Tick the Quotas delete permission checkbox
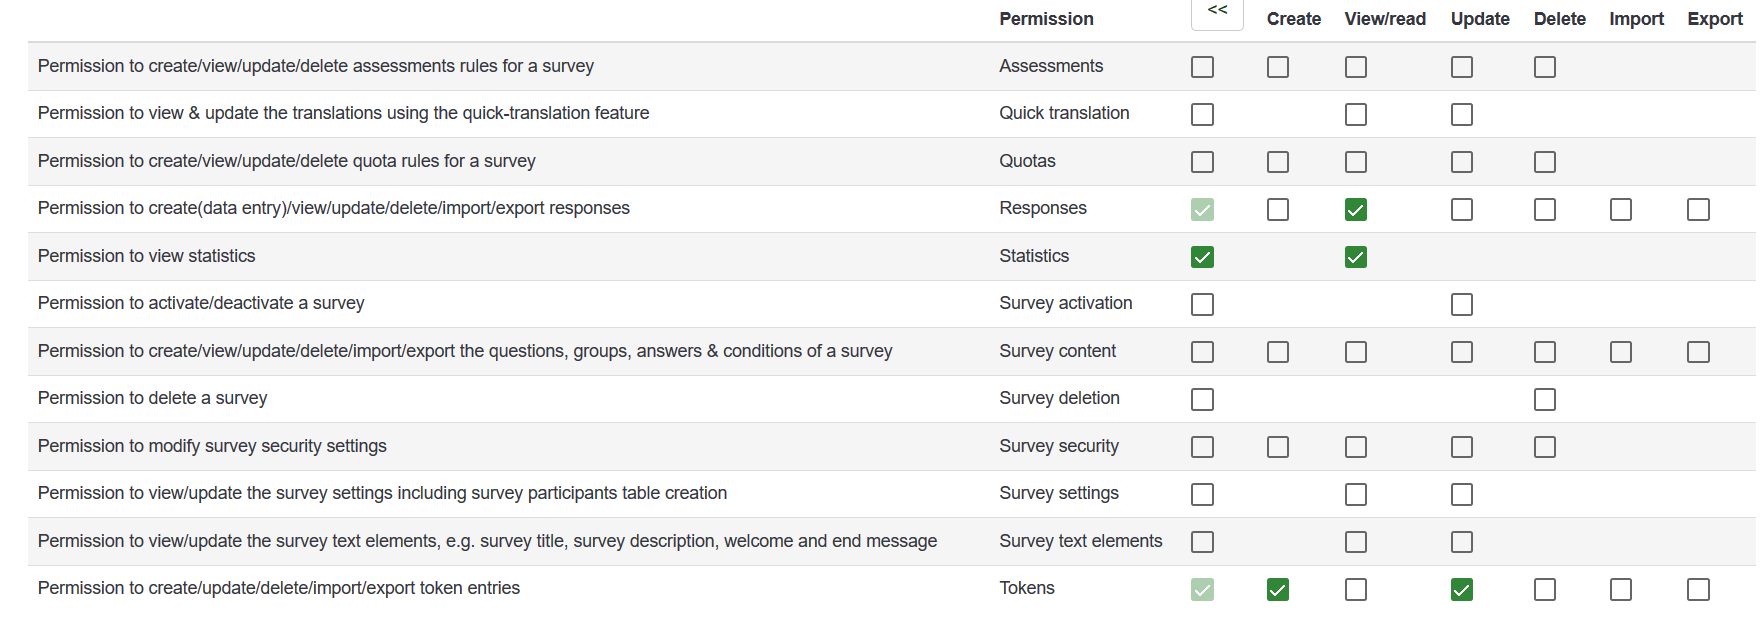The width and height of the screenshot is (1761, 627). pyautogui.click(x=1545, y=162)
